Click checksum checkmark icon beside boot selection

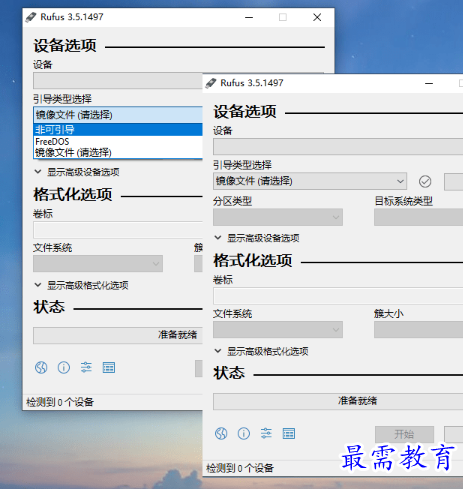coord(425,181)
